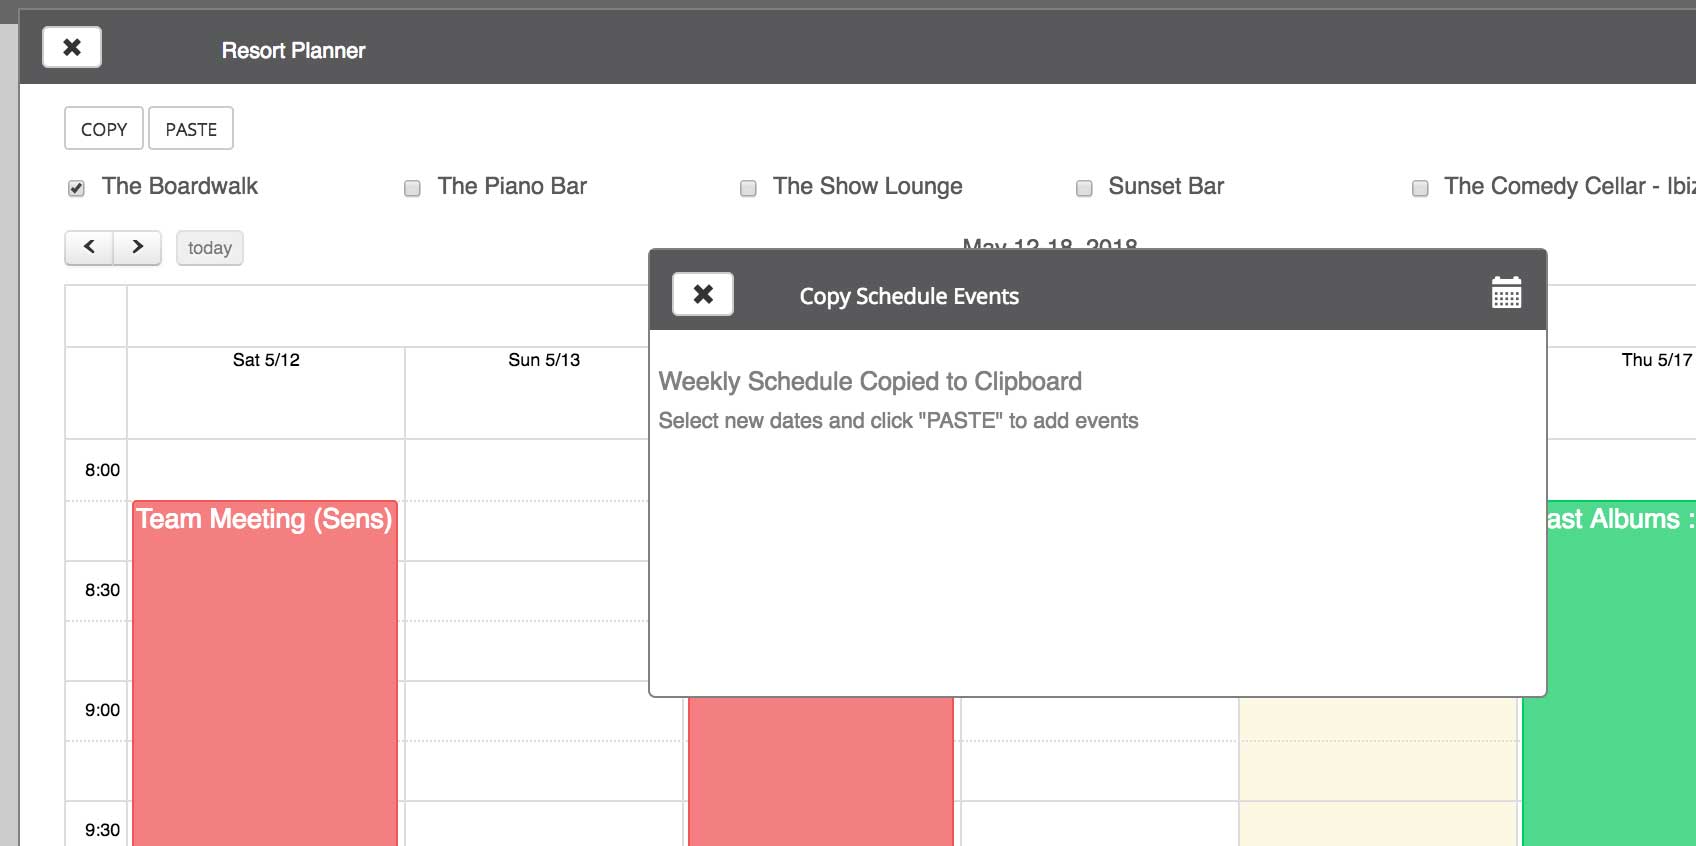Click the pale yellow event block
This screenshot has height=846, width=1696.
[1378, 770]
